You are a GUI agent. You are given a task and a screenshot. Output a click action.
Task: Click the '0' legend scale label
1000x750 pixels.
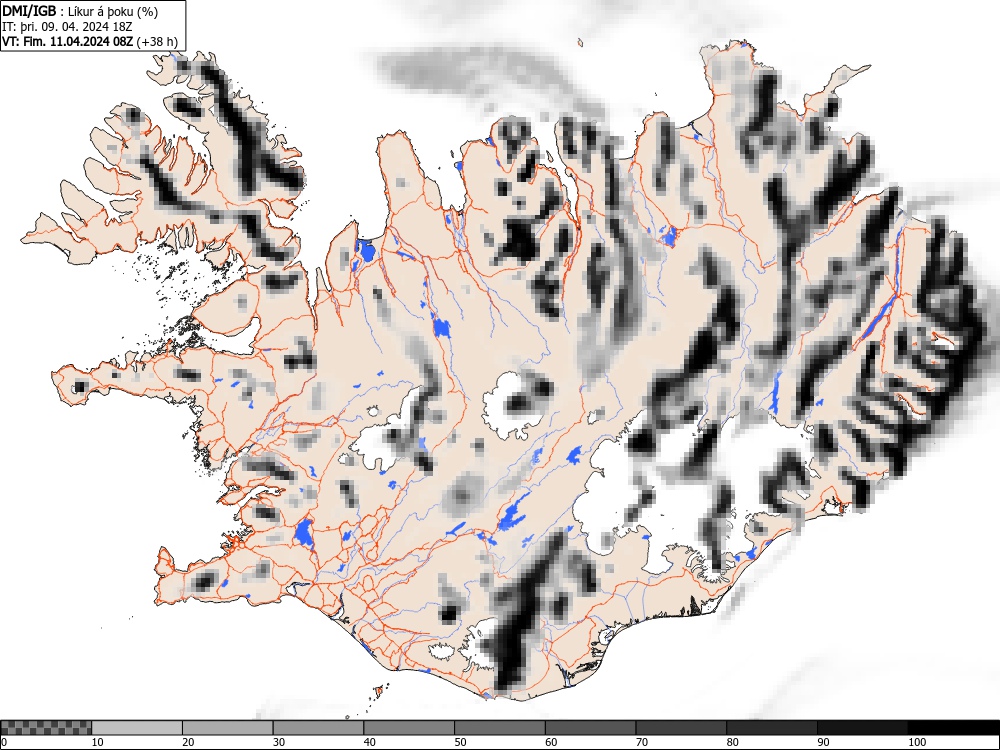4,742
